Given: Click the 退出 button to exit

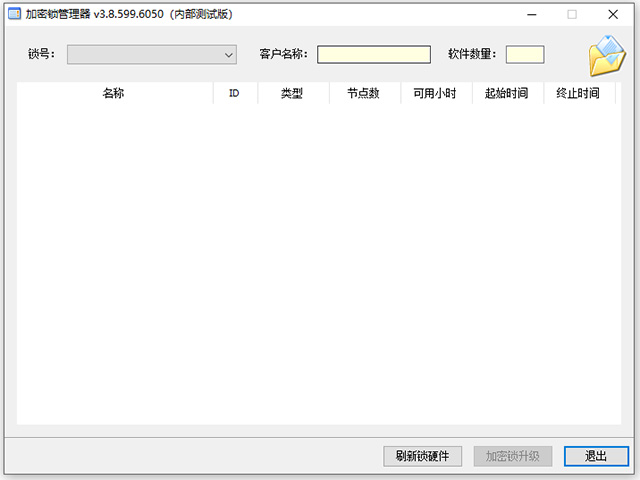Looking at the screenshot, I should tap(596, 456).
